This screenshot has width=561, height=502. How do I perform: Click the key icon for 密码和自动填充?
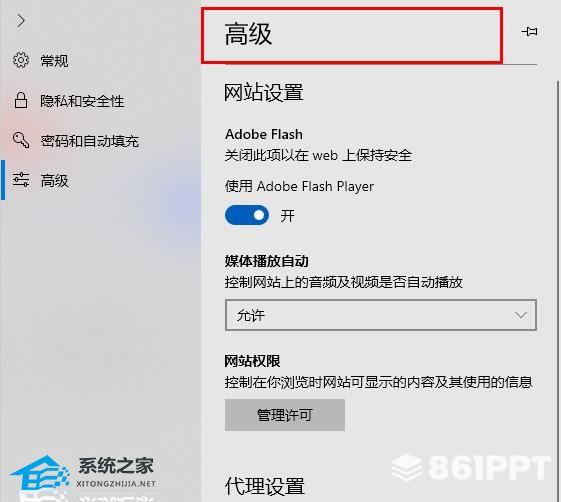pyautogui.click(x=21, y=140)
